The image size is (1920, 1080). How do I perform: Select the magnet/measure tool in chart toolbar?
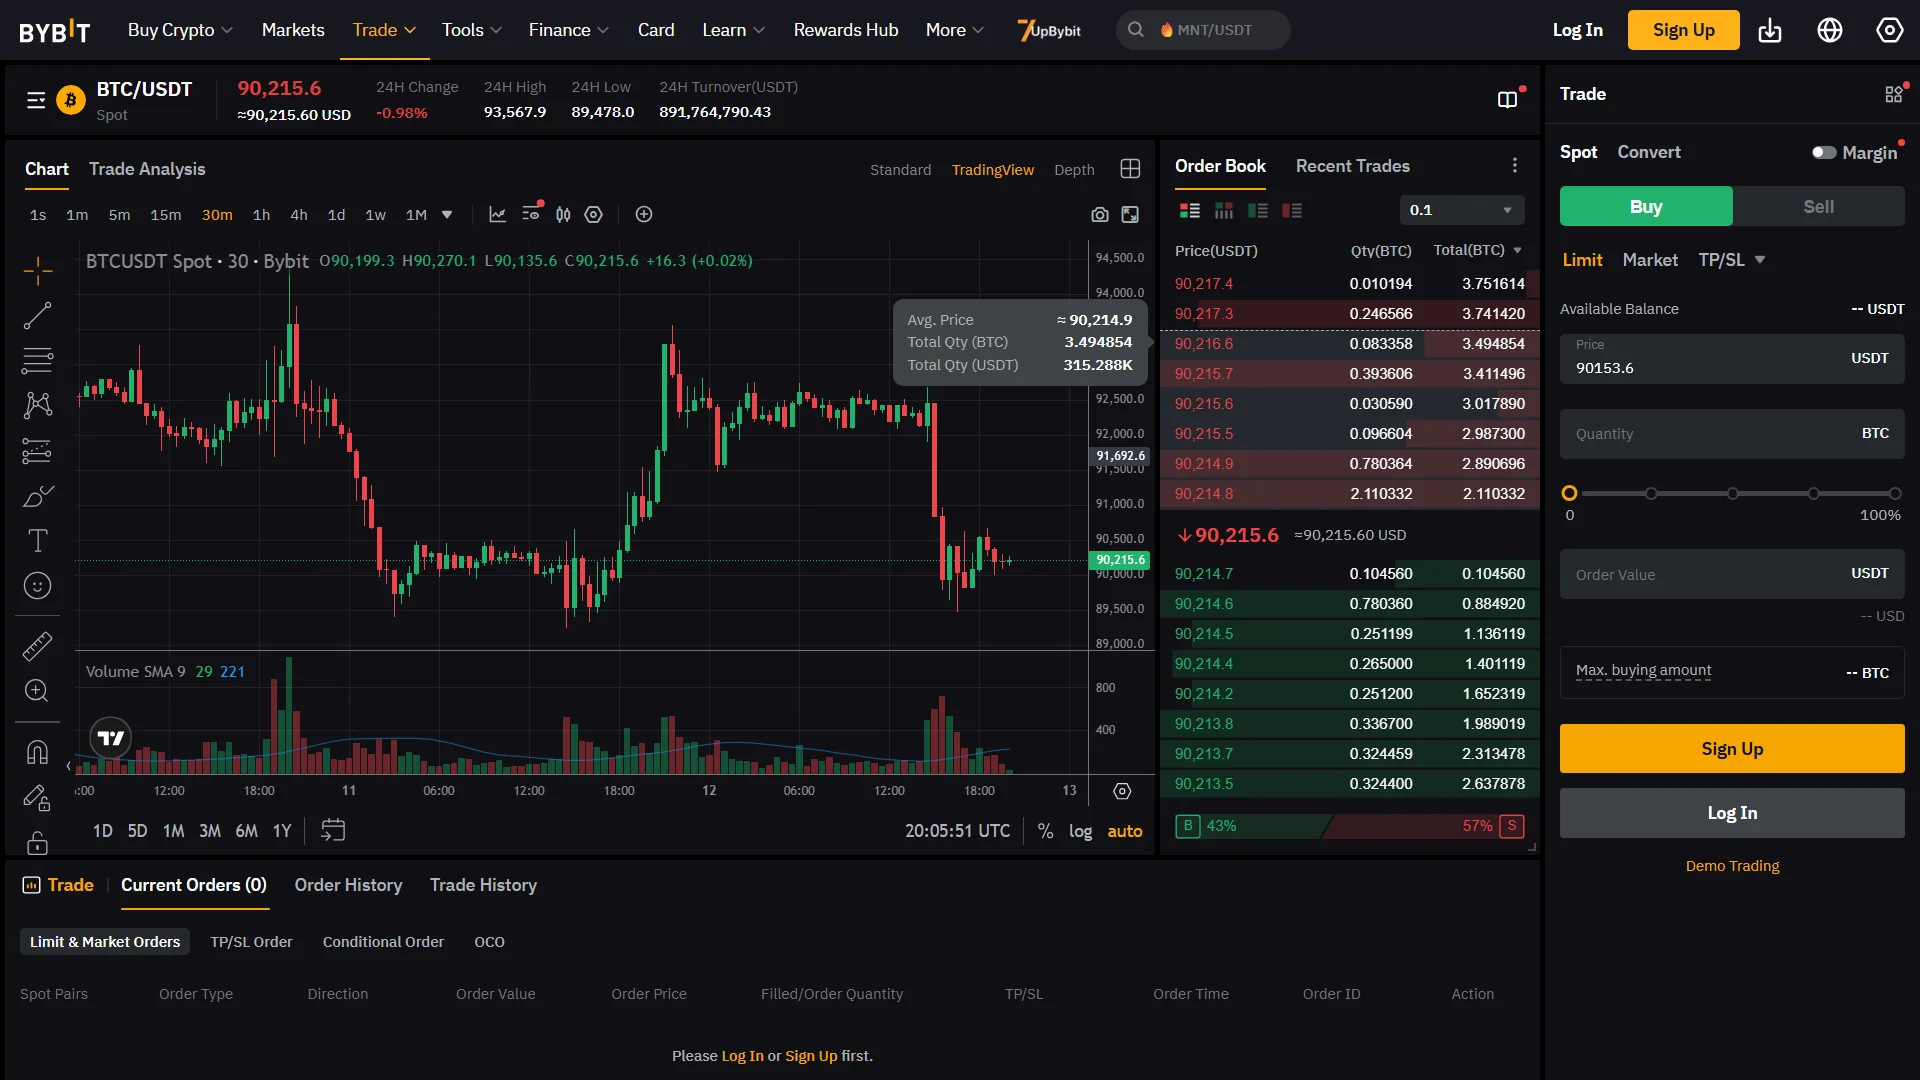click(x=37, y=645)
